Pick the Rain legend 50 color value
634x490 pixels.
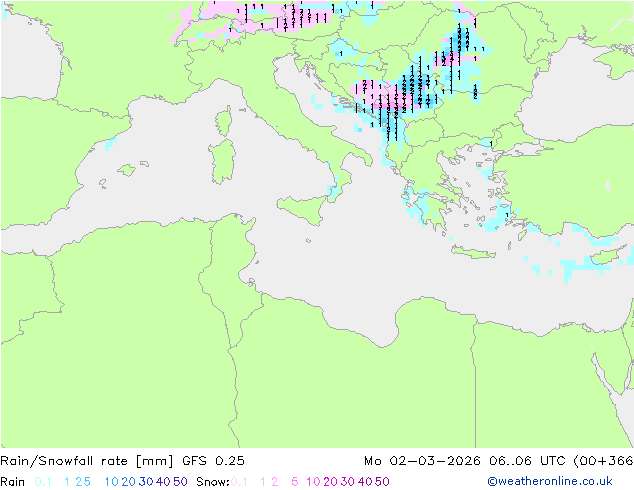point(180,482)
